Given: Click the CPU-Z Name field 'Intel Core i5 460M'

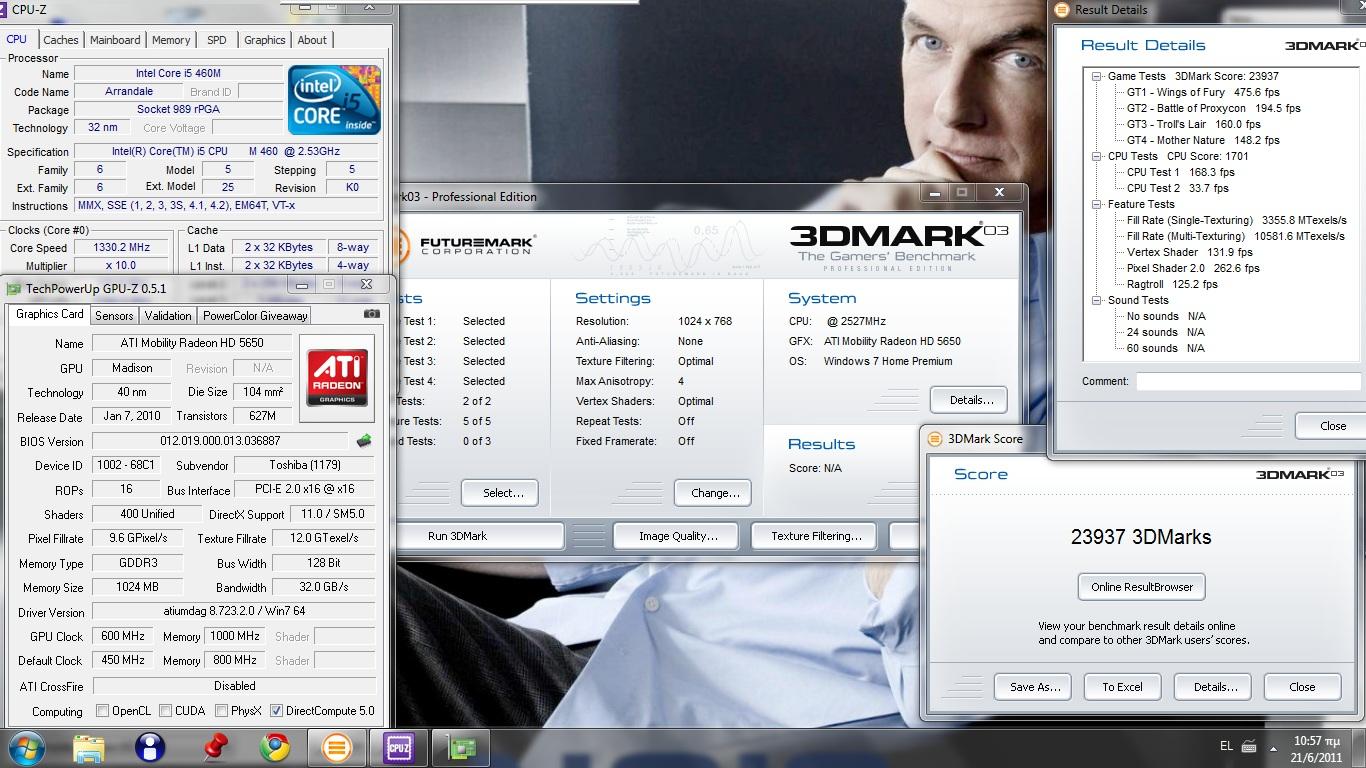Looking at the screenshot, I should [x=178, y=74].
